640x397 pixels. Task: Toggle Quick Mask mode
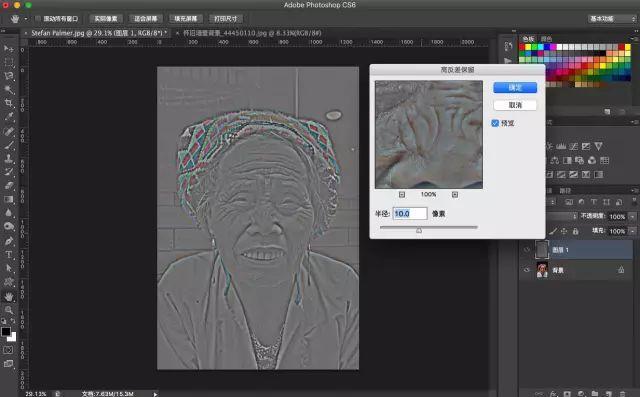(x=8, y=350)
